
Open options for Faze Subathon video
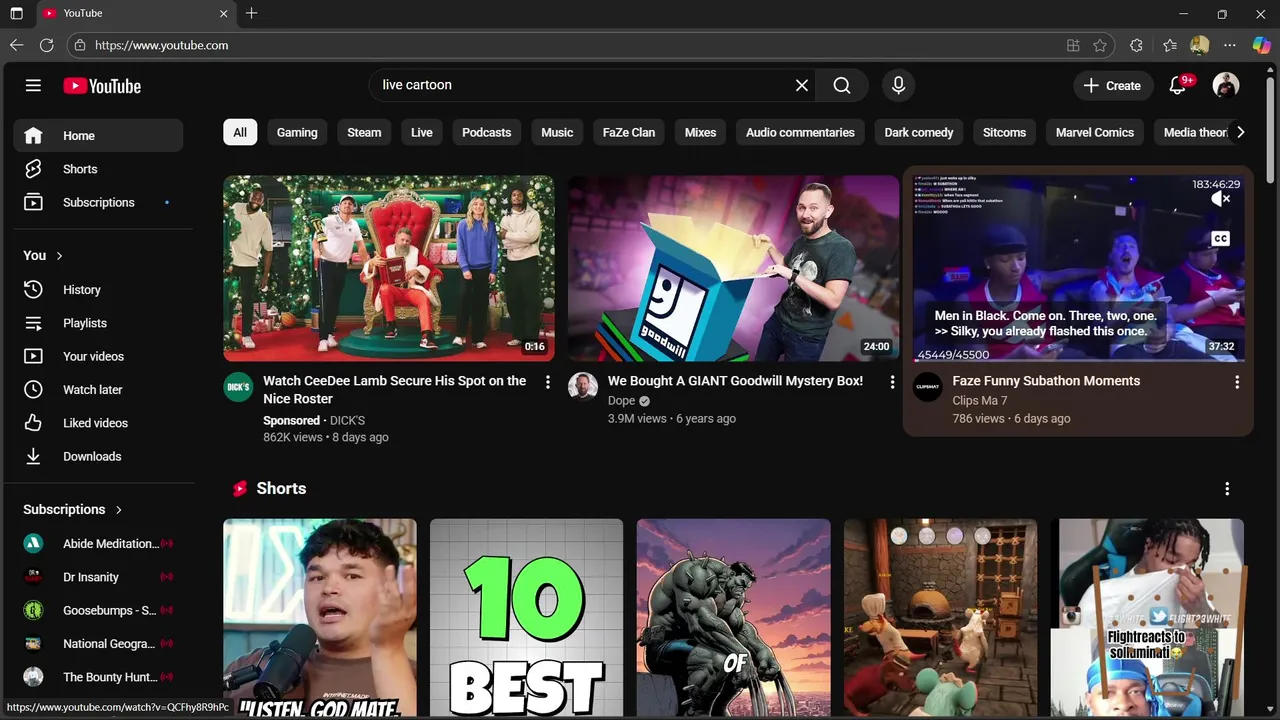coord(1237,382)
